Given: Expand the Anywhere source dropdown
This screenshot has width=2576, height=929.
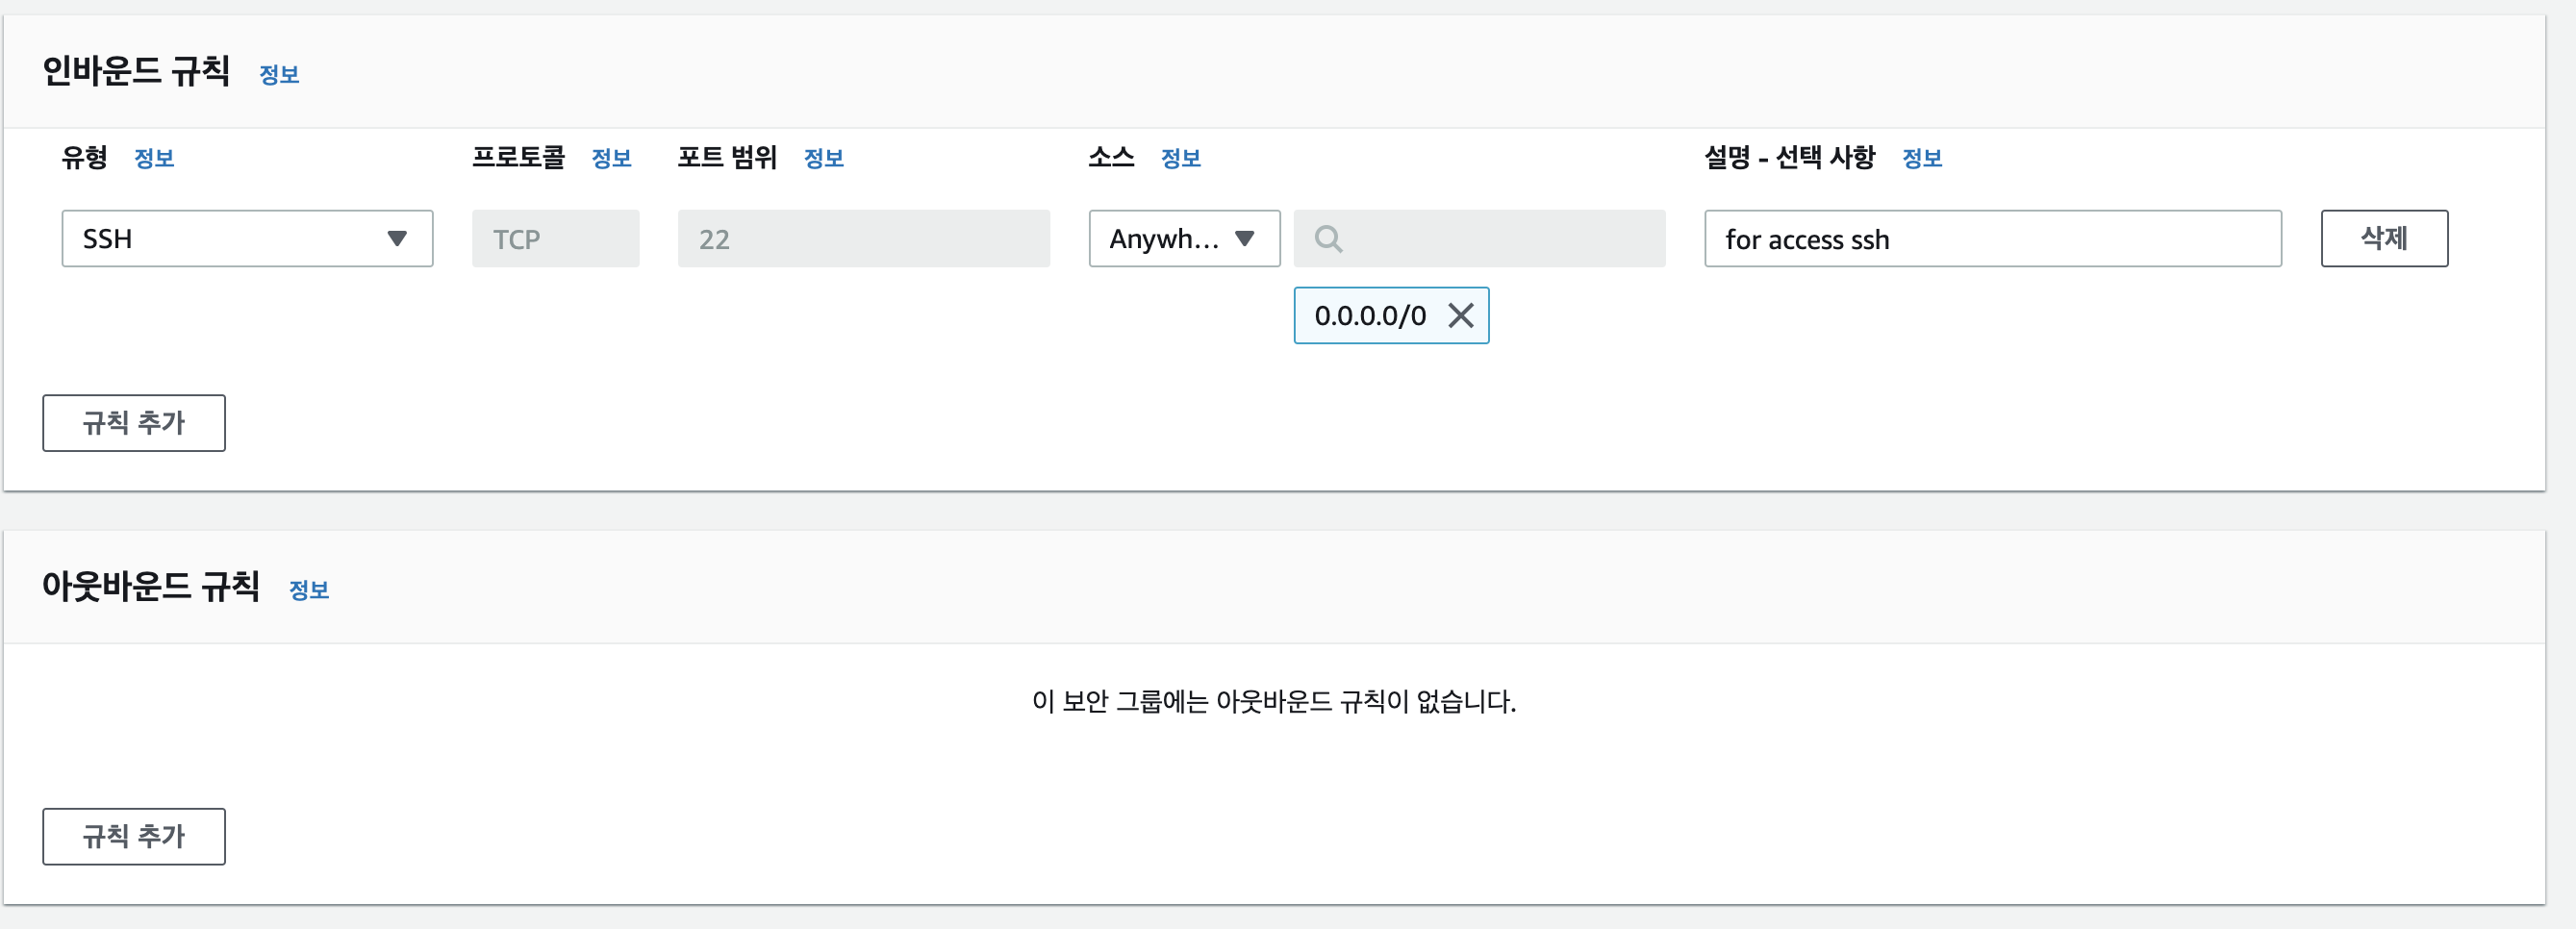Looking at the screenshot, I should (x=1184, y=239).
